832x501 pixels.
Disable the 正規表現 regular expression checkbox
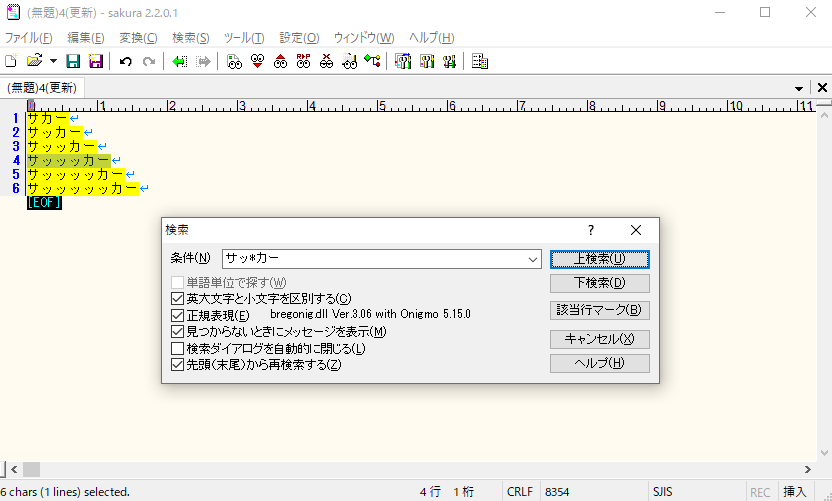click(178, 315)
